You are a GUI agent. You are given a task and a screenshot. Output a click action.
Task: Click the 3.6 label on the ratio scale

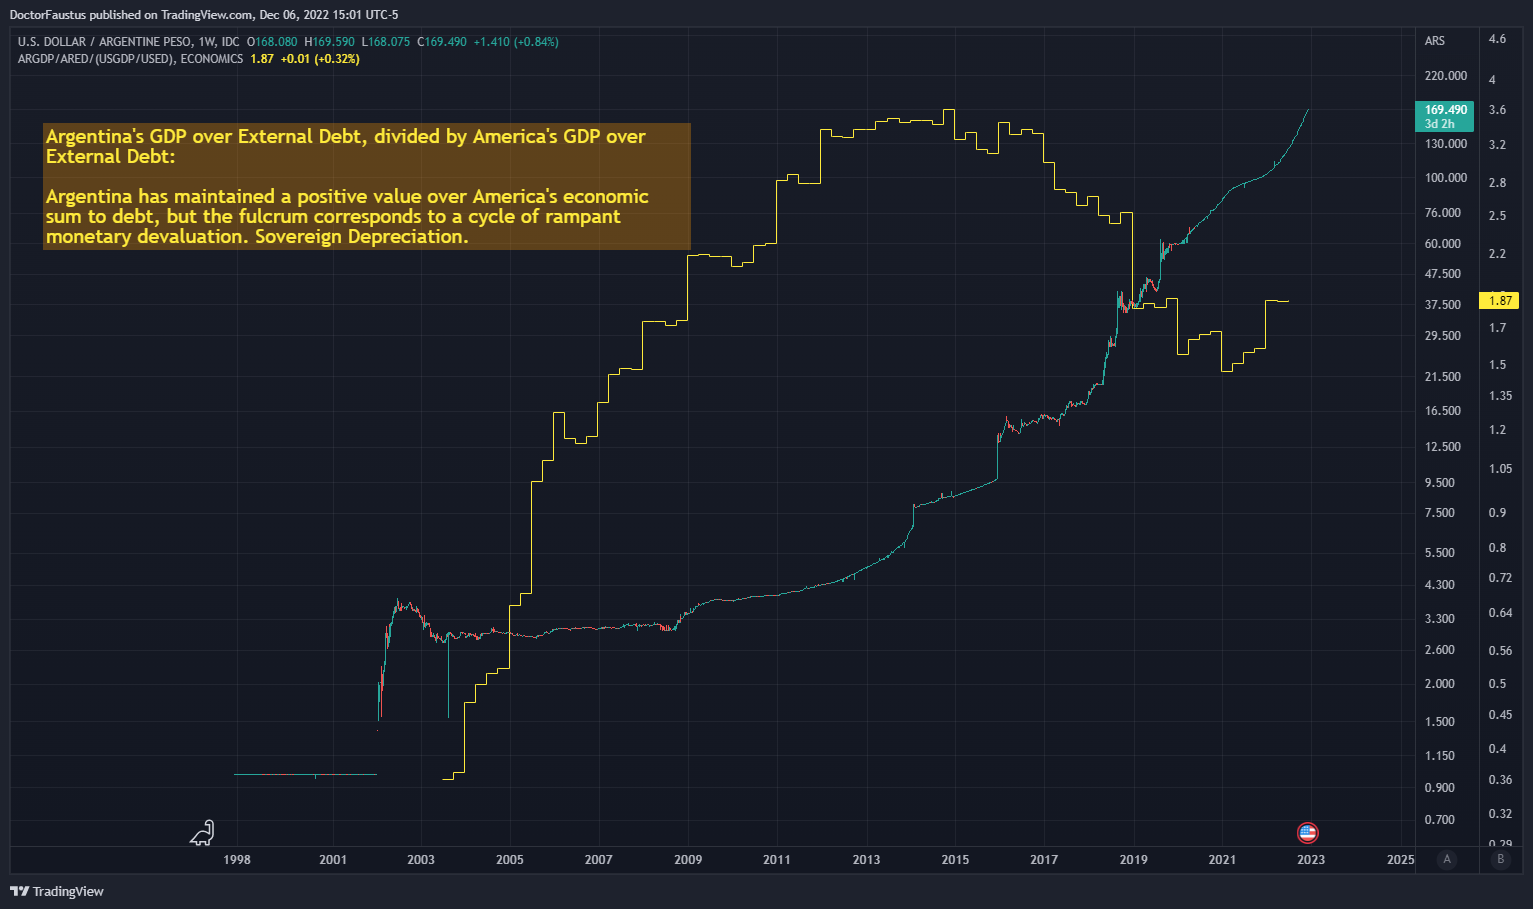coord(1497,111)
